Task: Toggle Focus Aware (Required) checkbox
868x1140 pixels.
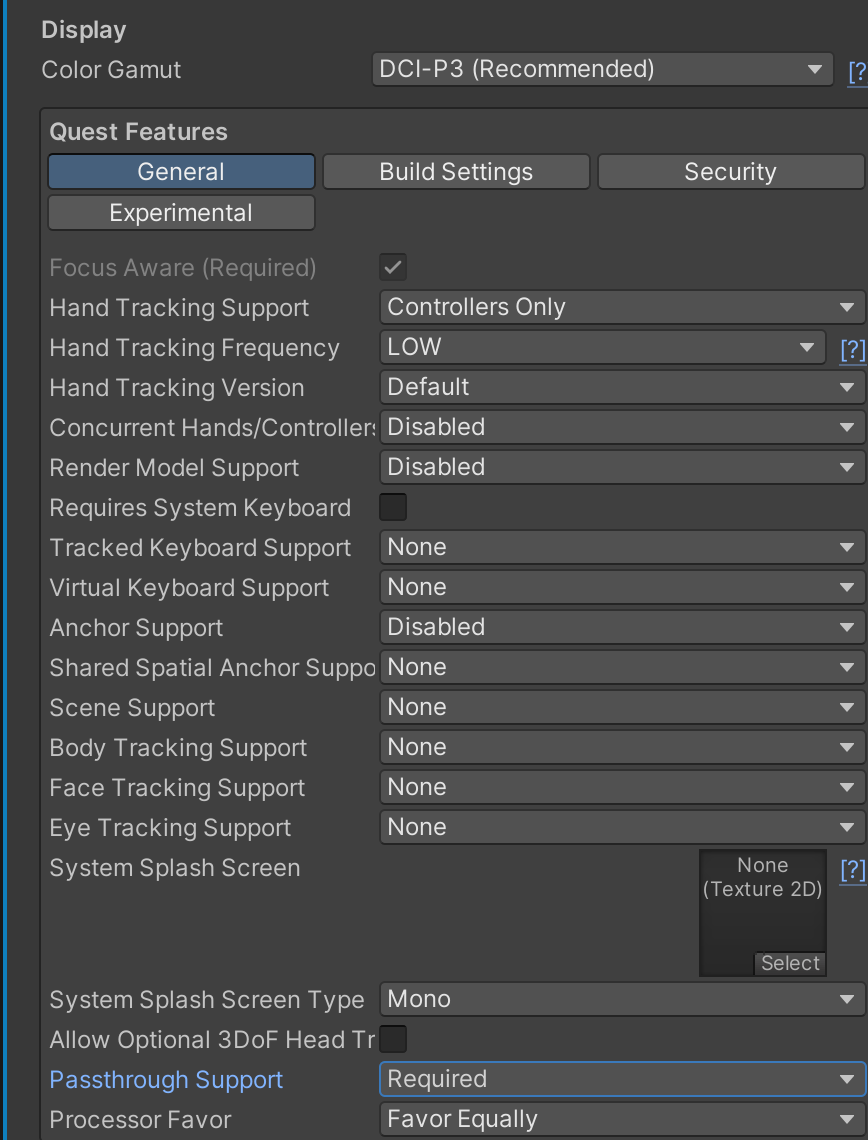Action: (x=393, y=268)
